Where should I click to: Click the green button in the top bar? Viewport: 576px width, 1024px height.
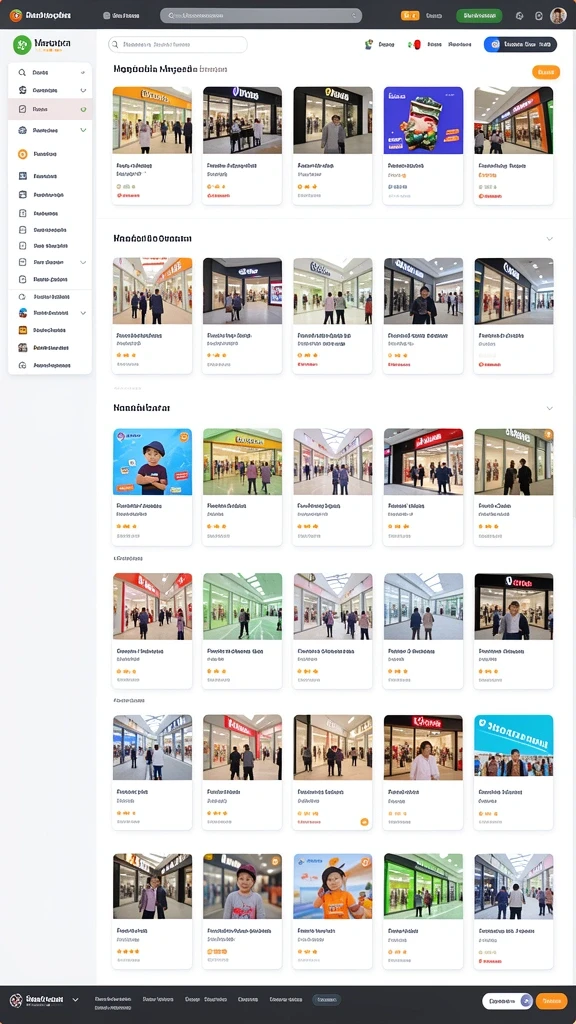pos(479,16)
